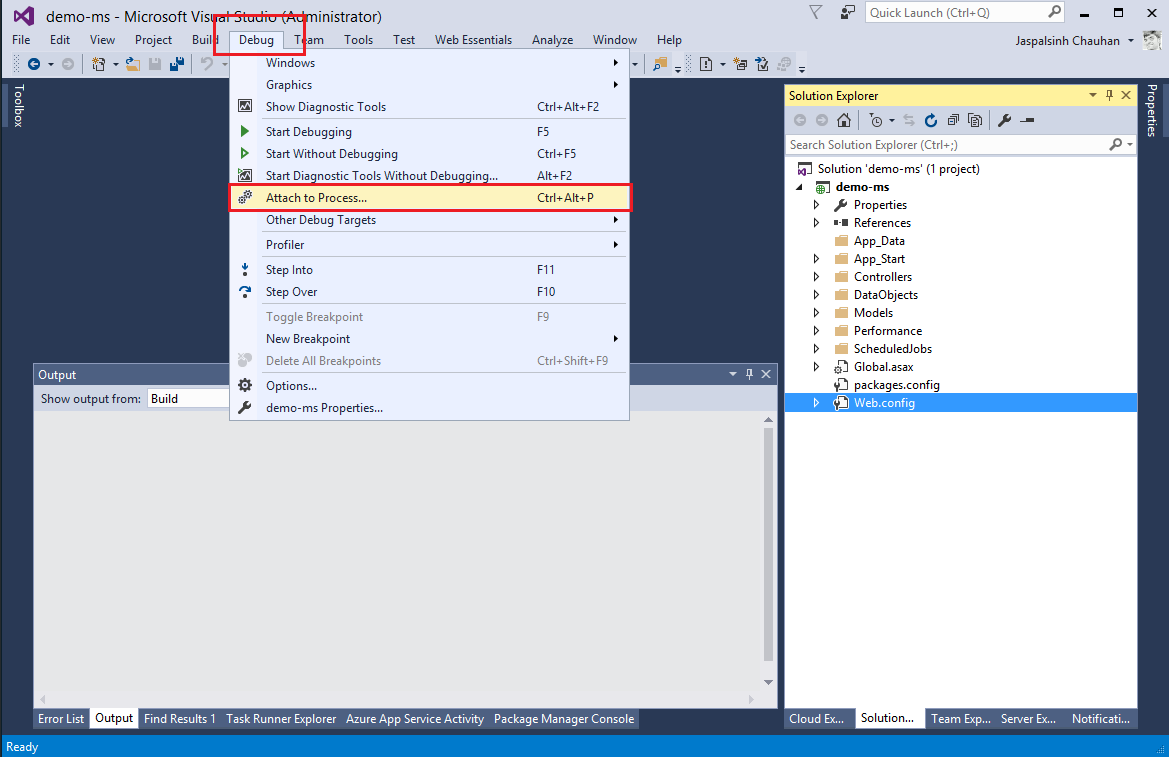Screen dimensions: 1169x759
Task: Open the Web Essentials menu
Action: pyautogui.click(x=473, y=40)
